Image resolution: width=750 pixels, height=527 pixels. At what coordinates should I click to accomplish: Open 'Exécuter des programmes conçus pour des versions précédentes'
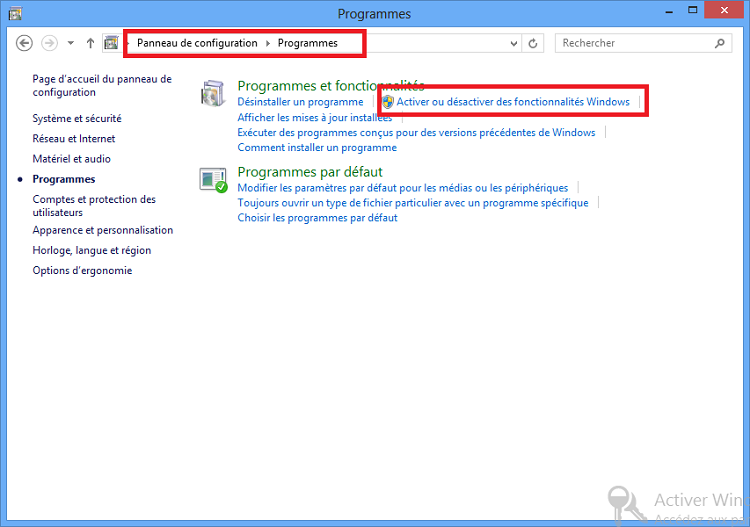tap(416, 132)
